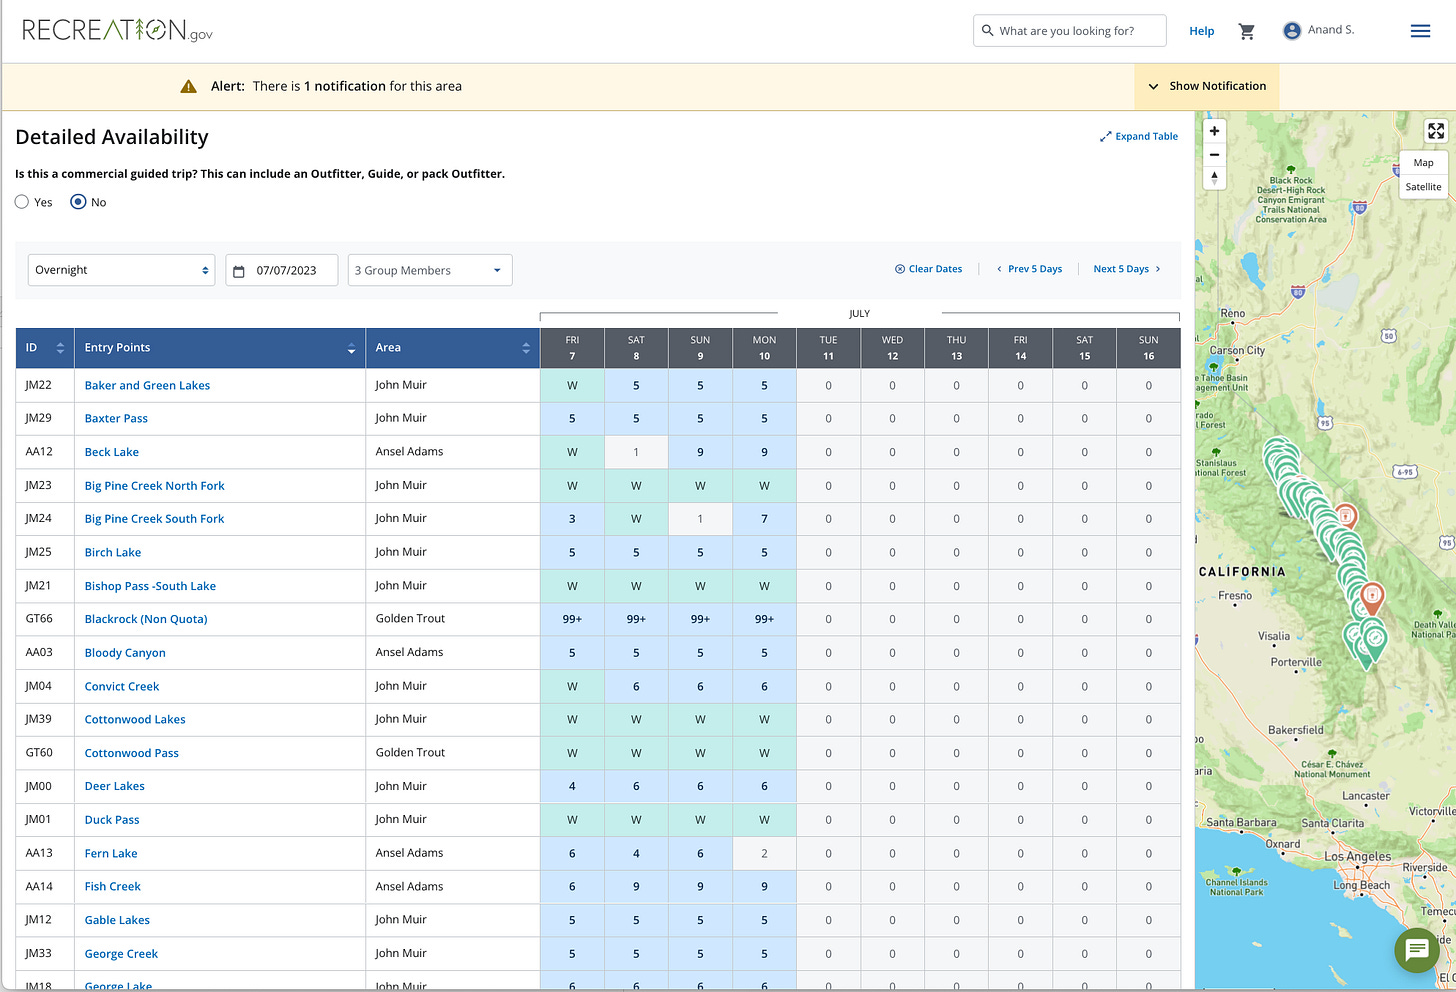Click Golden Trout area in Cottonwood Pass row
The width and height of the screenshot is (1456, 992).
(x=410, y=753)
